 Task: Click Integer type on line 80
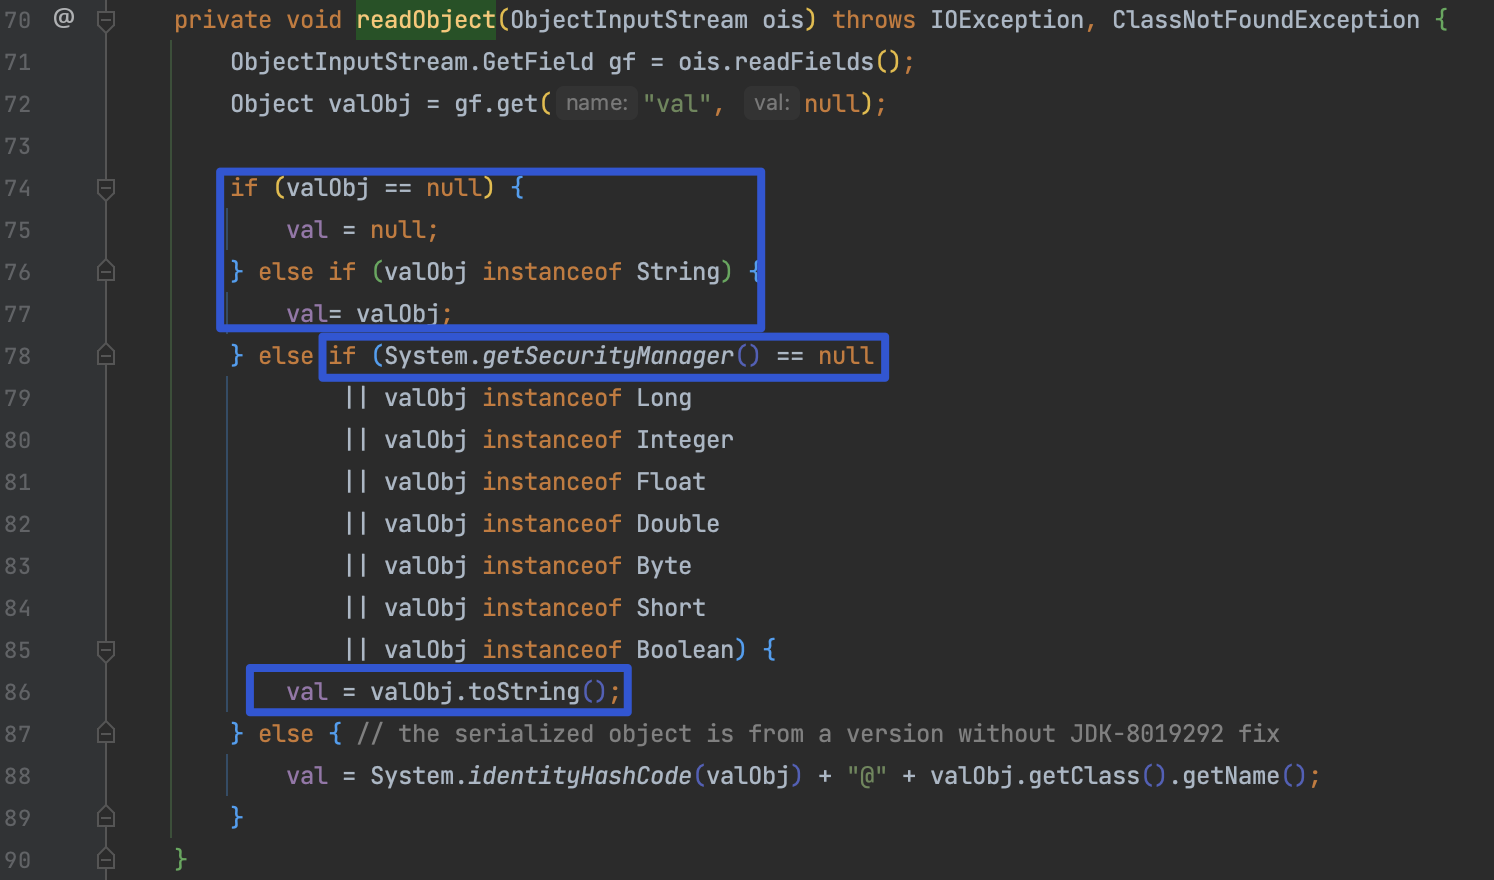pos(685,440)
